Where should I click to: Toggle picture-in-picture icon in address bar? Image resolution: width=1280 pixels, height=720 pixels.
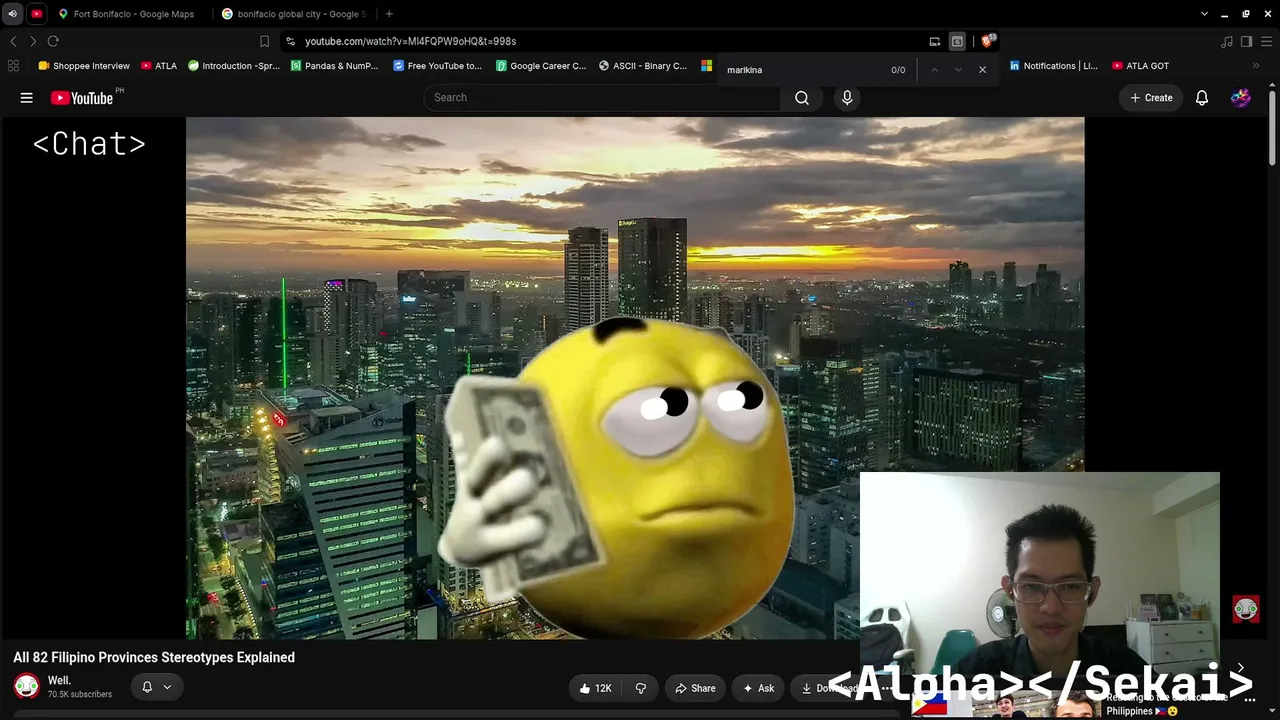(x=957, y=41)
